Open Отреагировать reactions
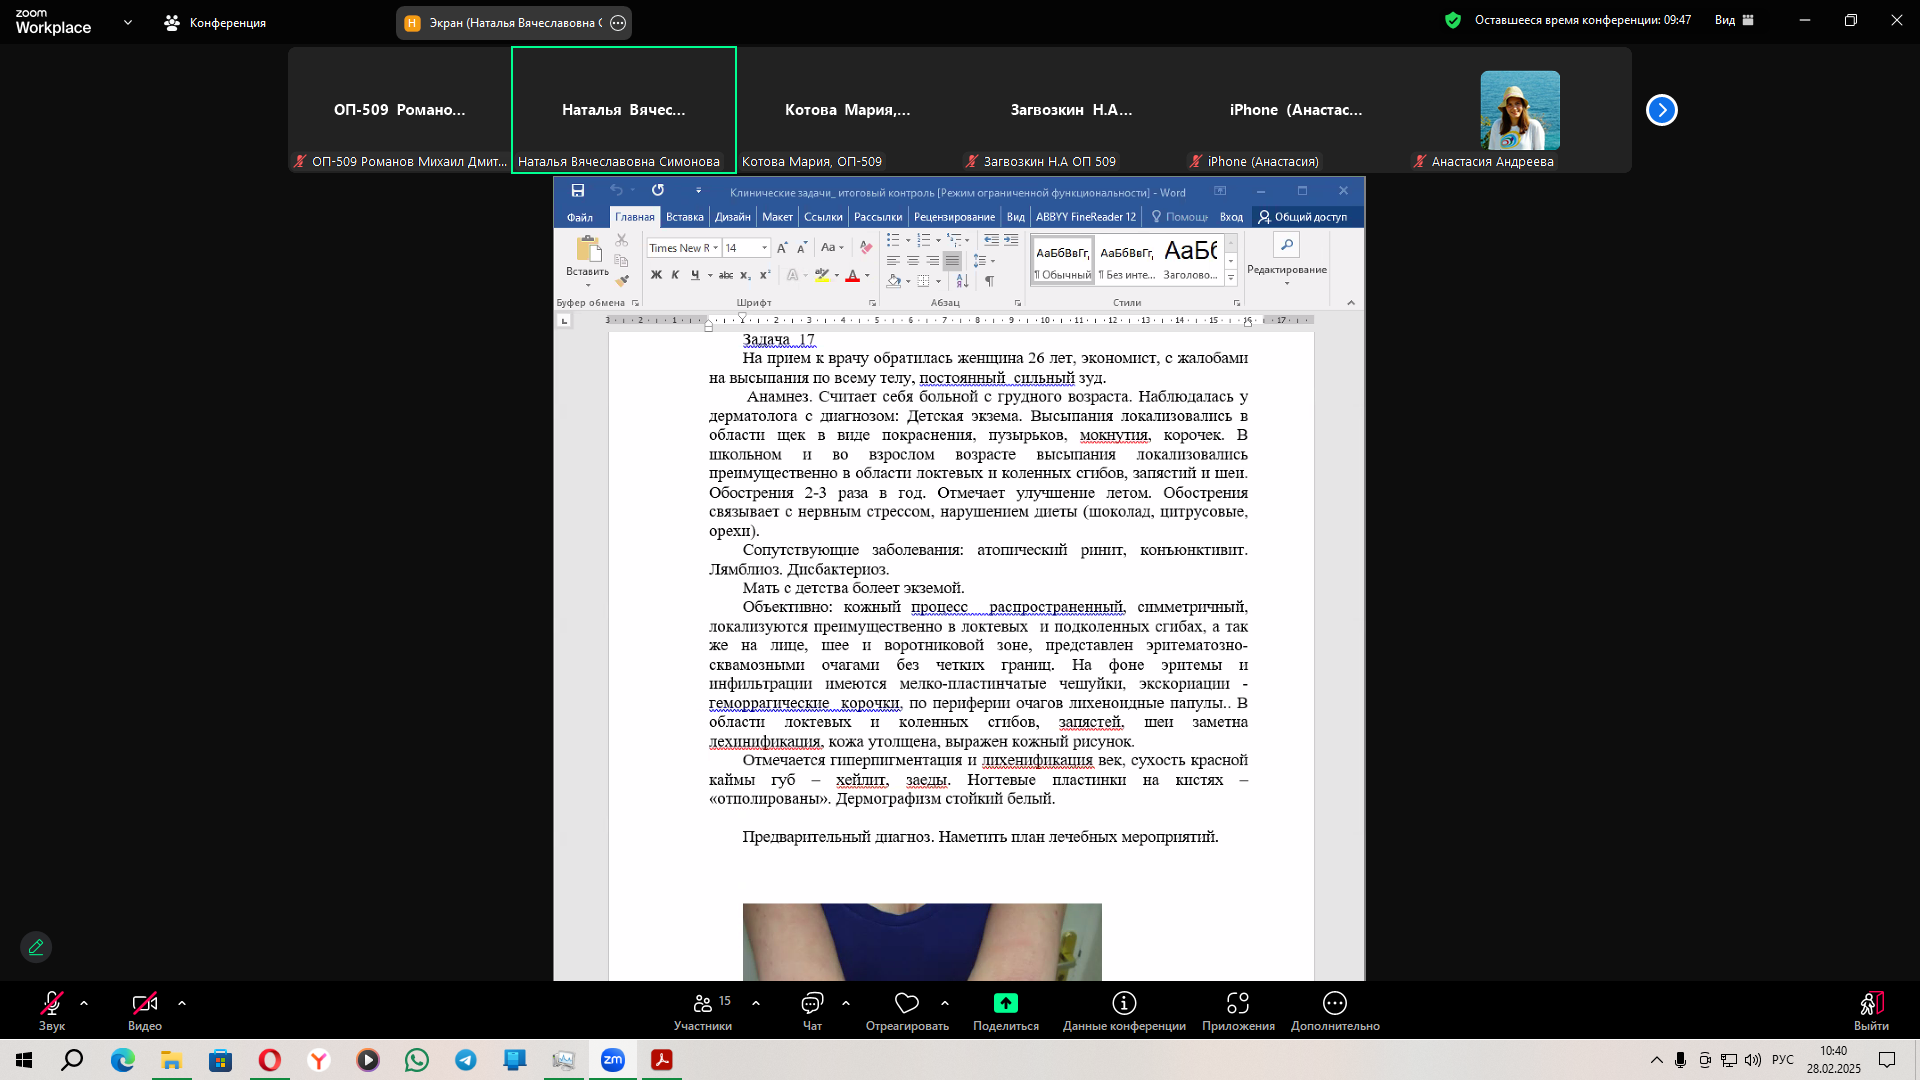 pyautogui.click(x=907, y=1010)
